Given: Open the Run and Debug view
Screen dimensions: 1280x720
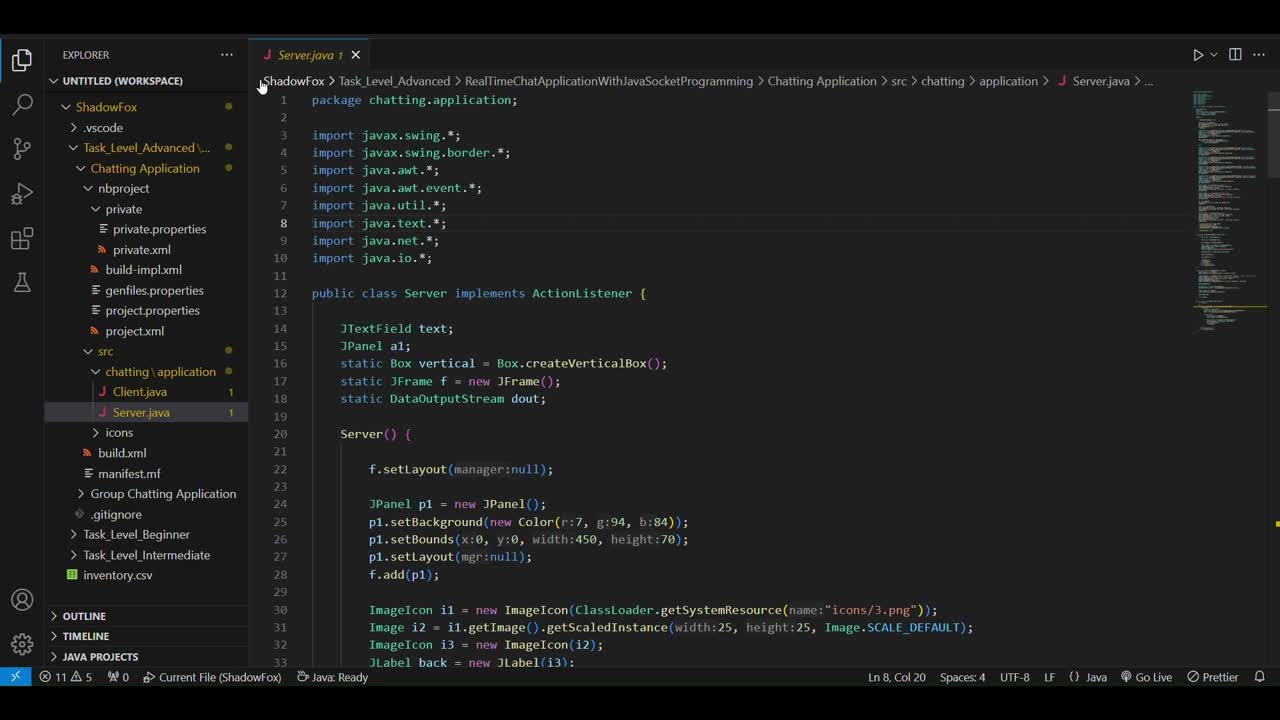Looking at the screenshot, I should click(22, 194).
